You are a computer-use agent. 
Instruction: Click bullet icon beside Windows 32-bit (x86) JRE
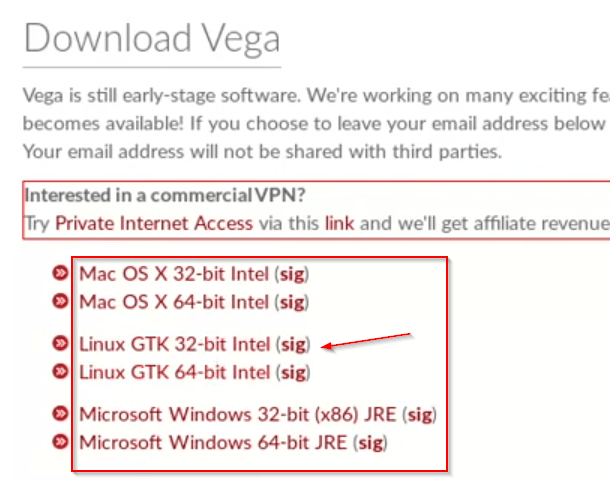pyautogui.click(x=60, y=413)
